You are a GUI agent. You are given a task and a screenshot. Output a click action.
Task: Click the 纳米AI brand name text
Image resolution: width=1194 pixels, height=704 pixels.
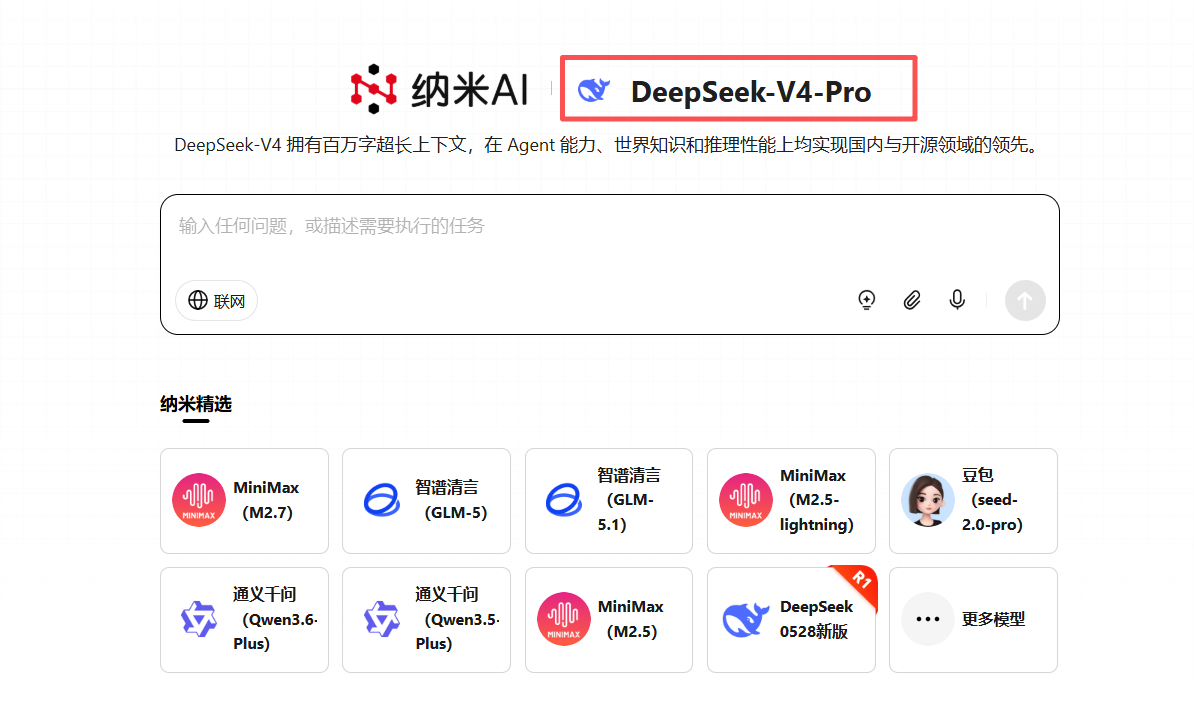coord(470,91)
